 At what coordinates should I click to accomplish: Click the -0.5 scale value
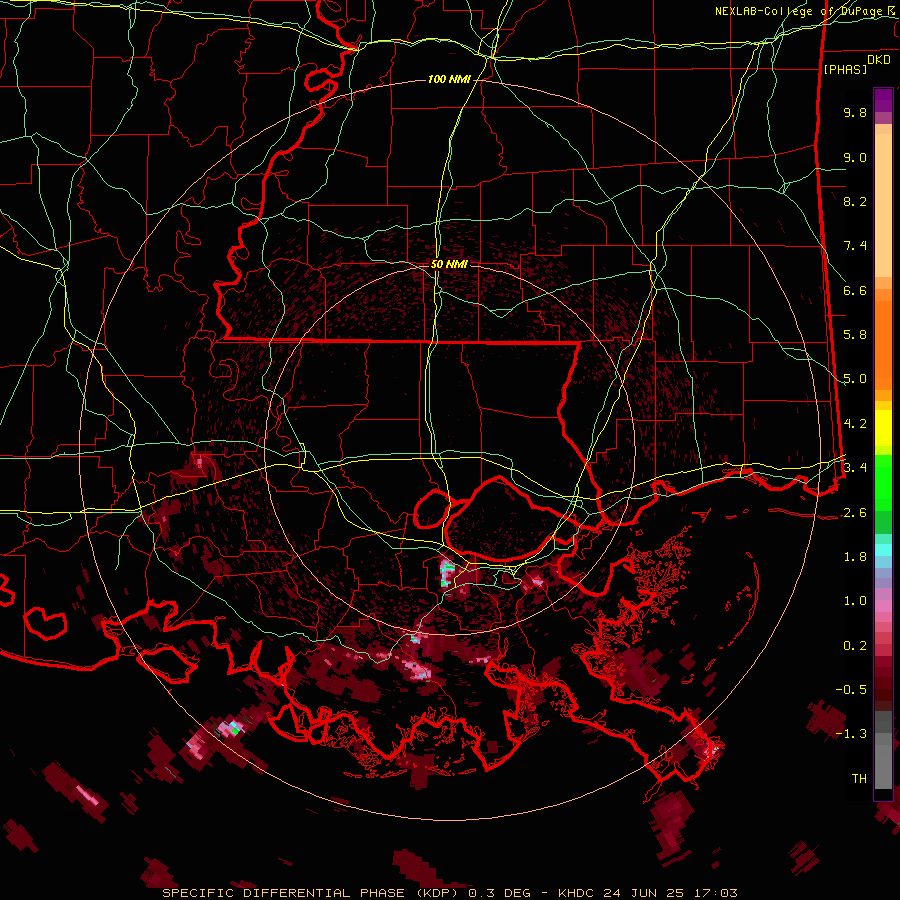pyautogui.click(x=851, y=690)
